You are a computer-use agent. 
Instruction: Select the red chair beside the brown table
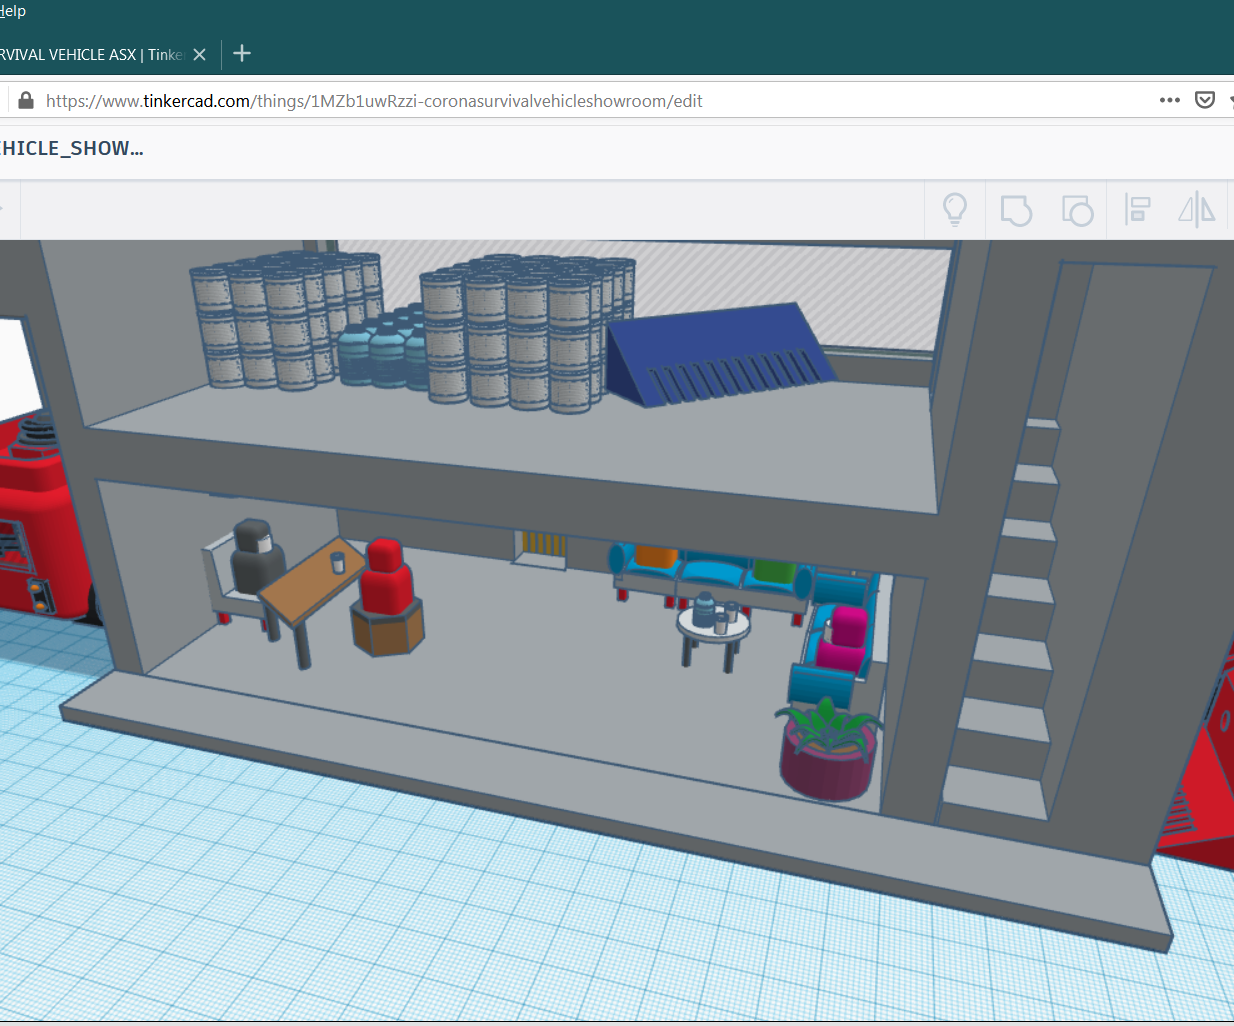tap(386, 583)
